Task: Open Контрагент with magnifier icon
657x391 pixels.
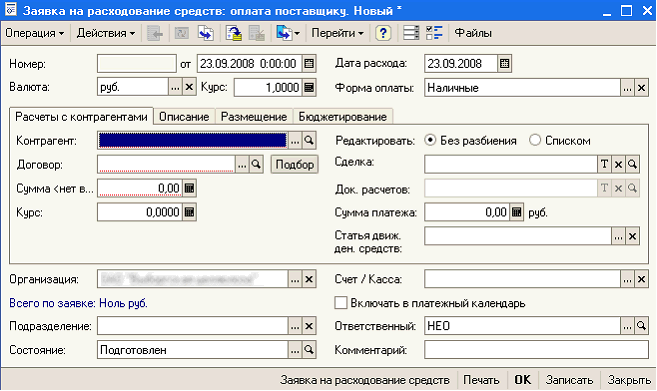Action: point(309,140)
